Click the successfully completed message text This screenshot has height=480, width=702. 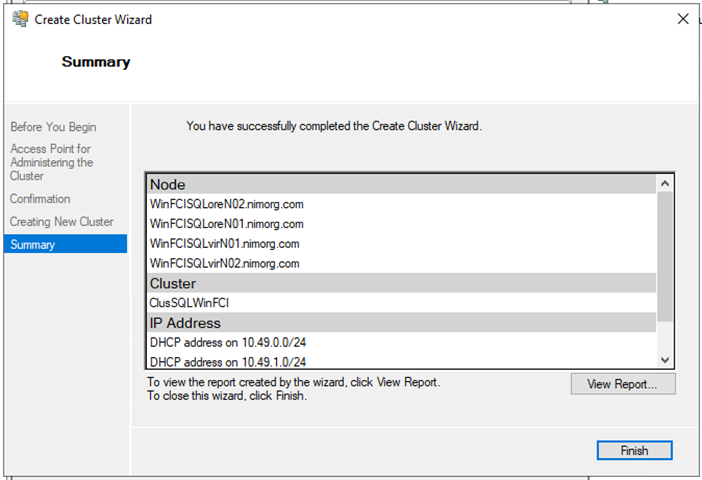click(334, 126)
